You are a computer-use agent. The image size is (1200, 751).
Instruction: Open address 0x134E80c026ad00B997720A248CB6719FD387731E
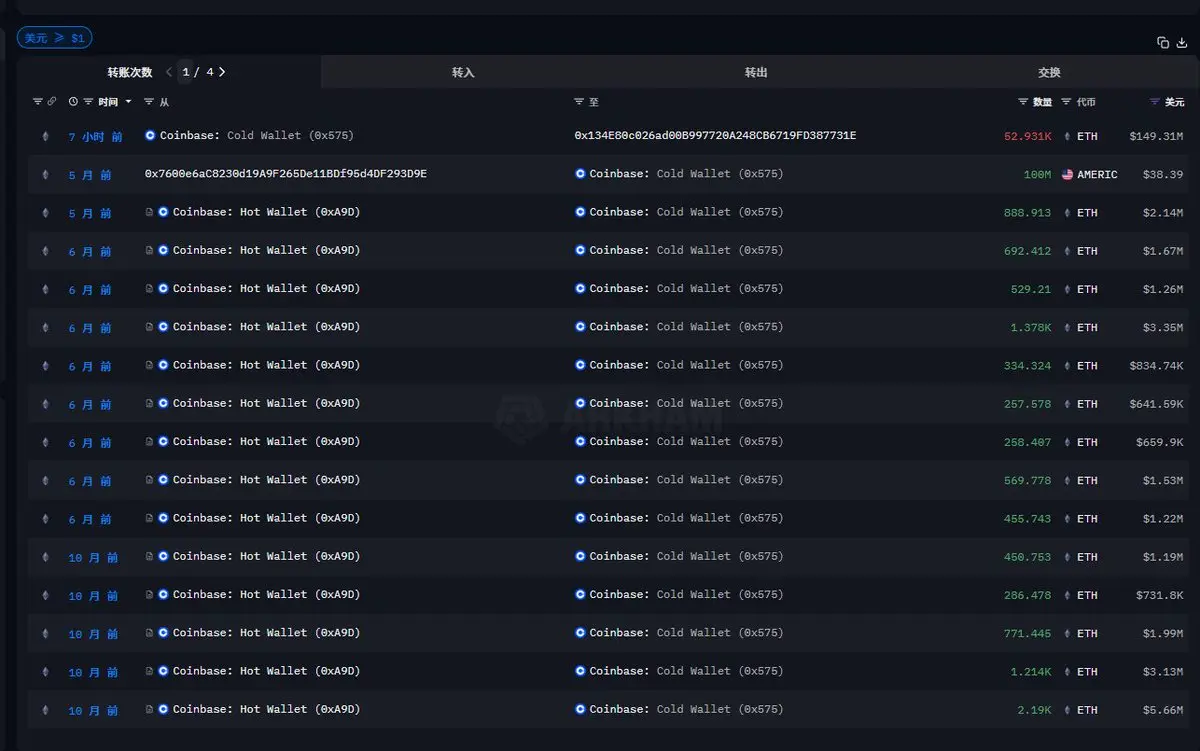(x=715, y=135)
